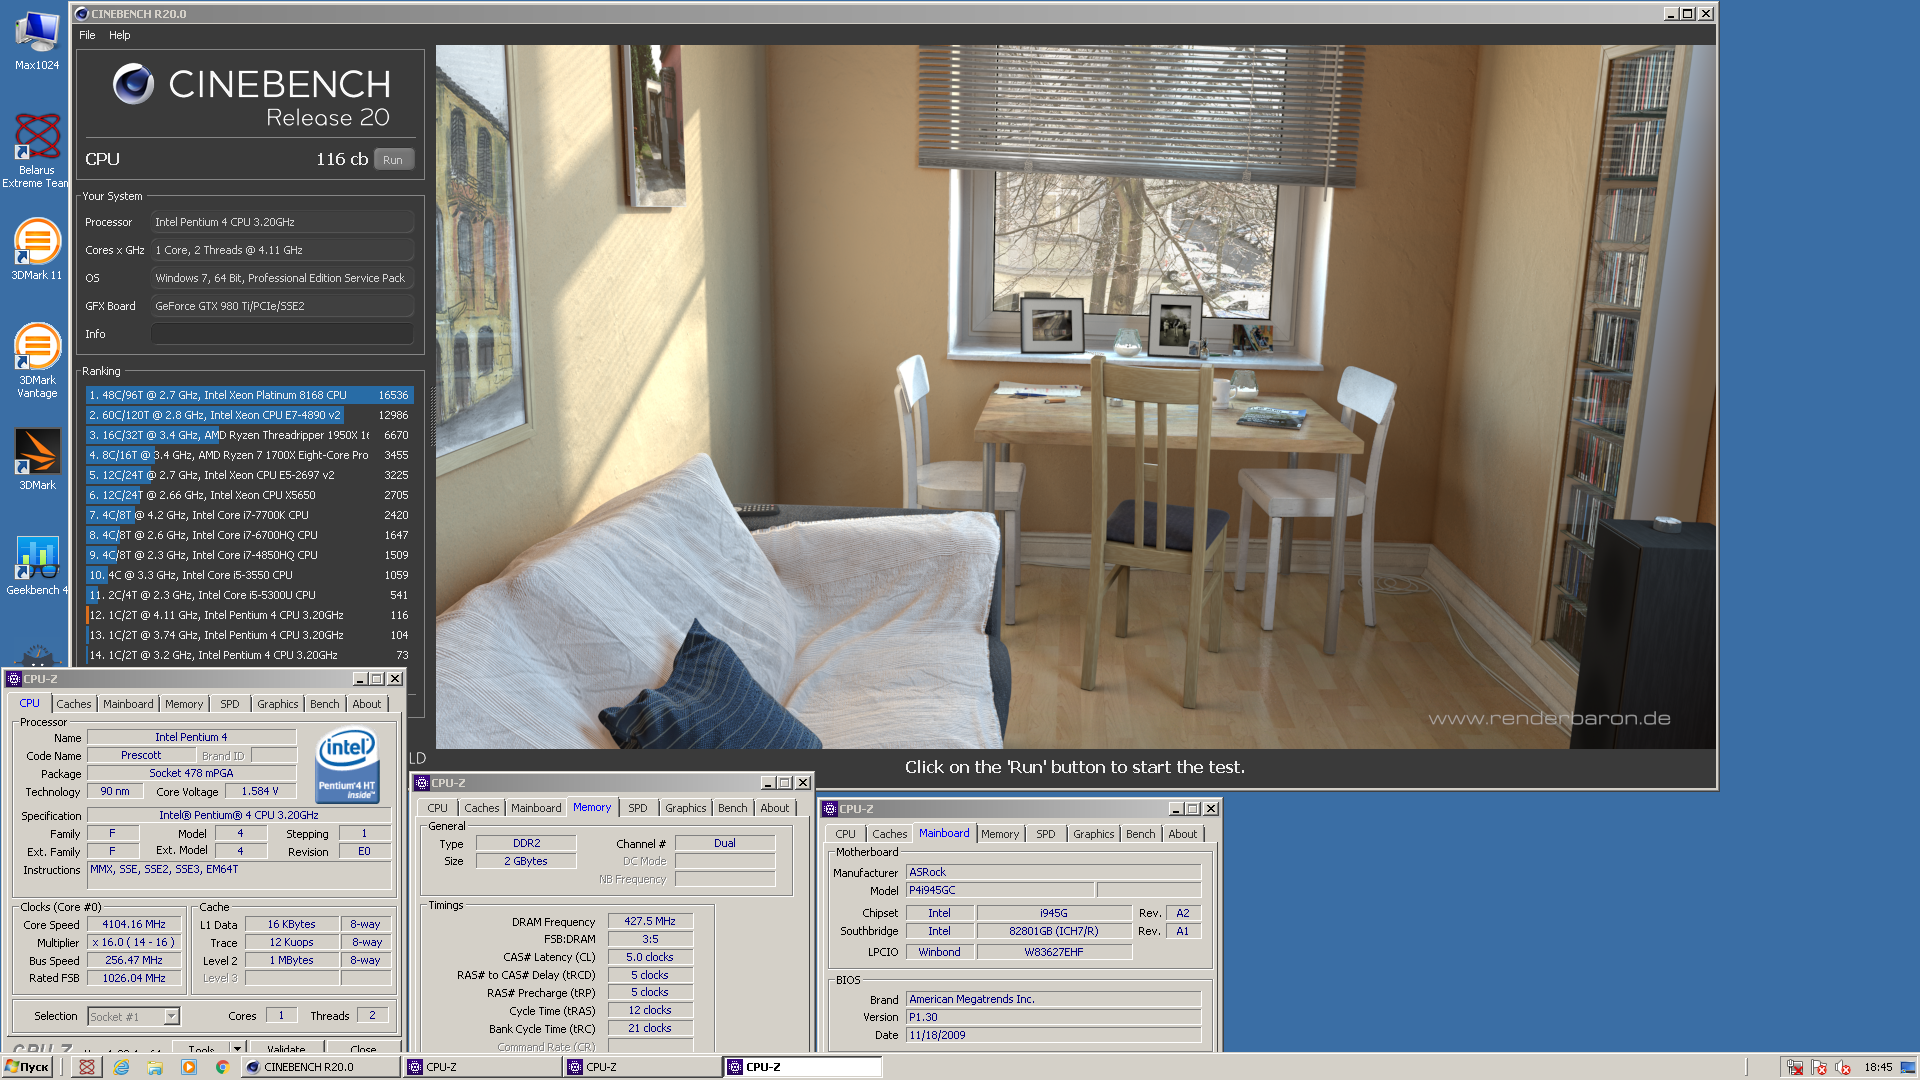Click the Core Speed value 4104.16 MHz

(134, 925)
